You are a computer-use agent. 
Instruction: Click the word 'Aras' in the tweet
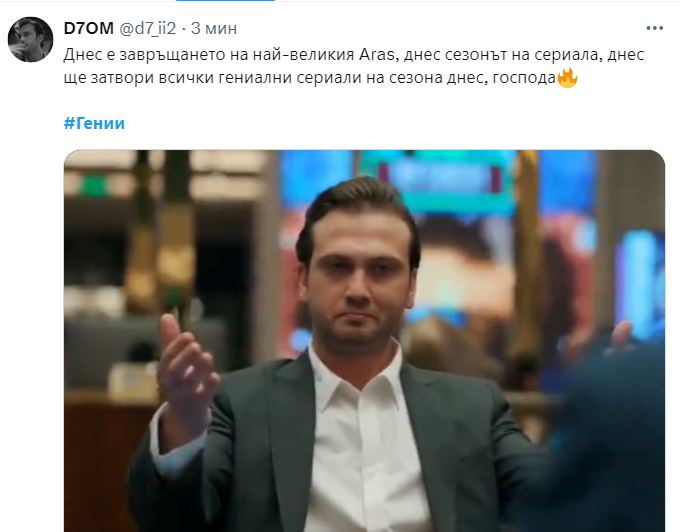[x=377, y=55]
